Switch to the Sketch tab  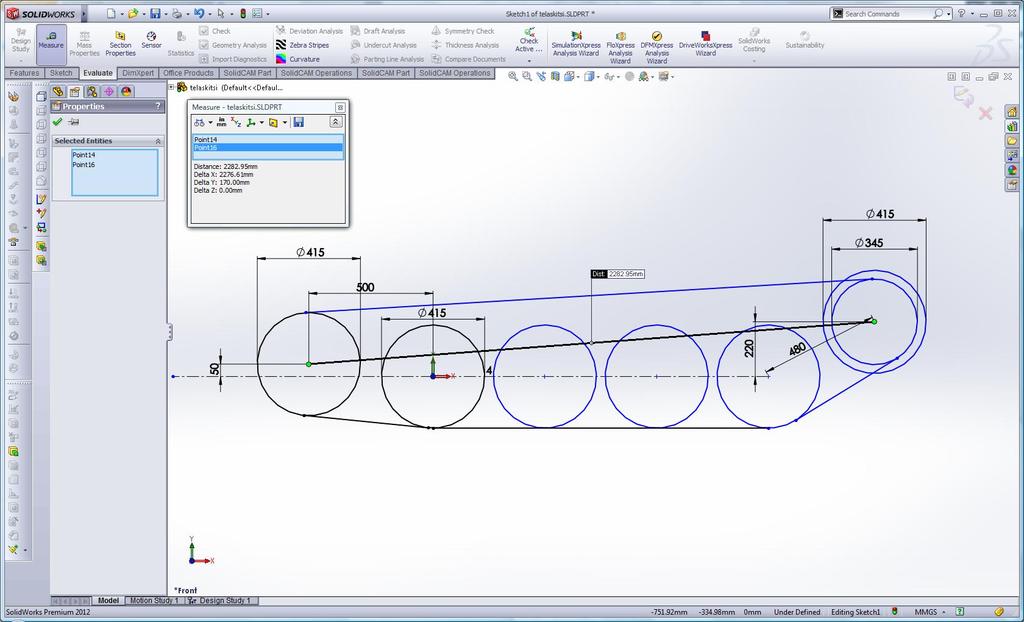(x=61, y=73)
